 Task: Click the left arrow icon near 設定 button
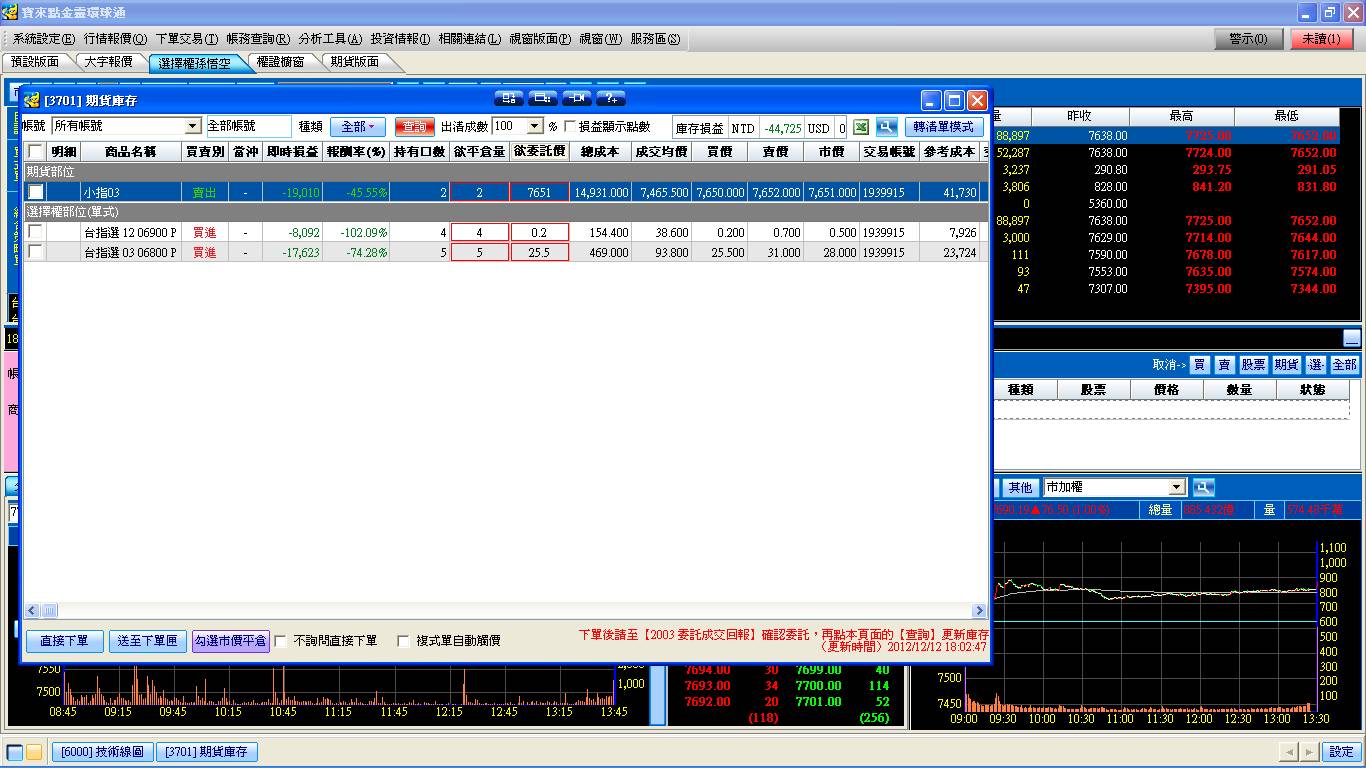[x=1289, y=752]
